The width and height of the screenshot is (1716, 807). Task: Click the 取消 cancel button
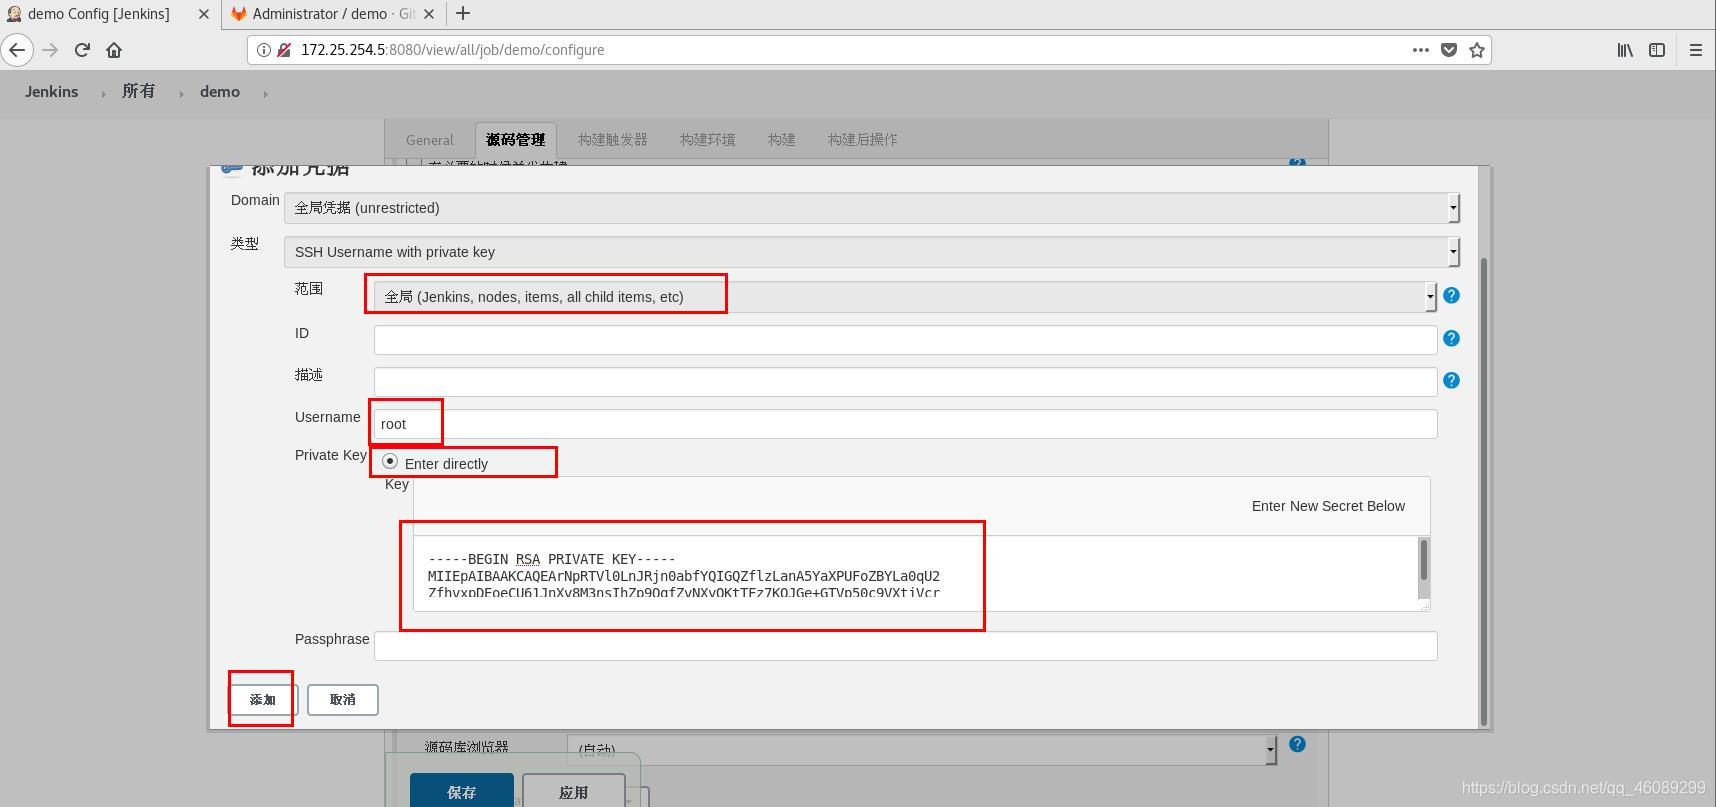(x=343, y=699)
